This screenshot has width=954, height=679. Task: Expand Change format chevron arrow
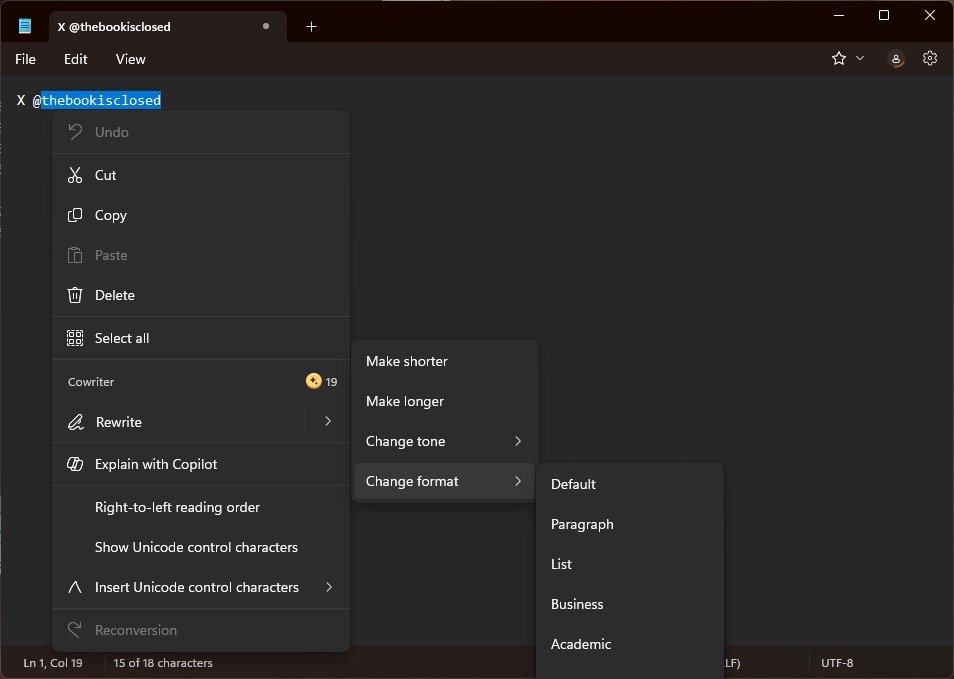pyautogui.click(x=518, y=481)
